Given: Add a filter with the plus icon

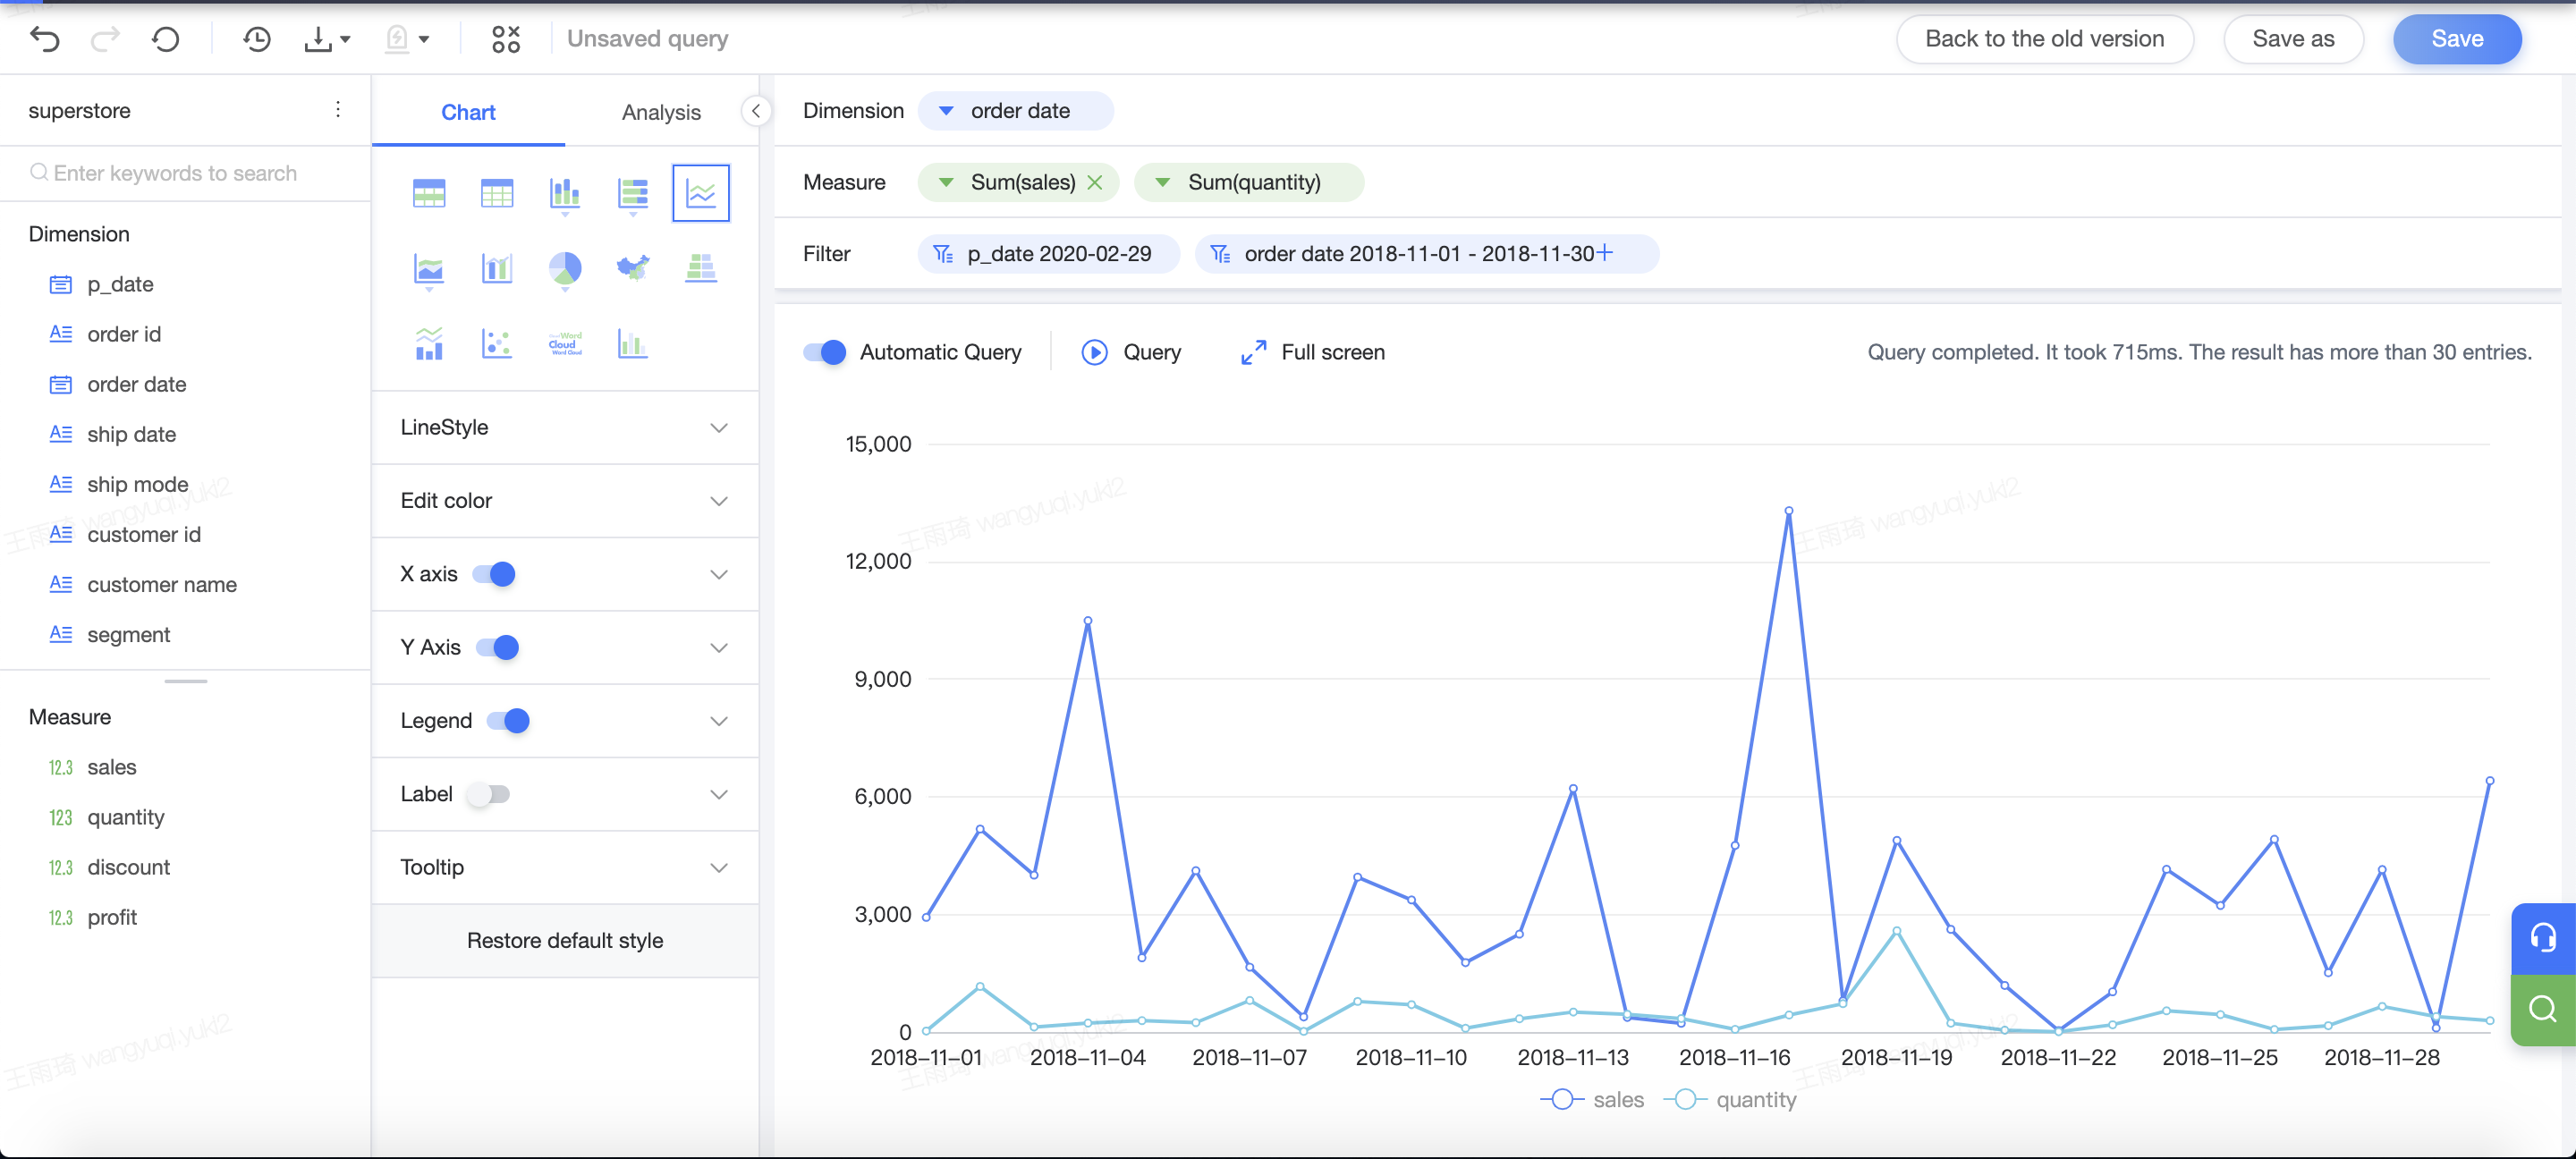Looking at the screenshot, I should tap(1604, 252).
